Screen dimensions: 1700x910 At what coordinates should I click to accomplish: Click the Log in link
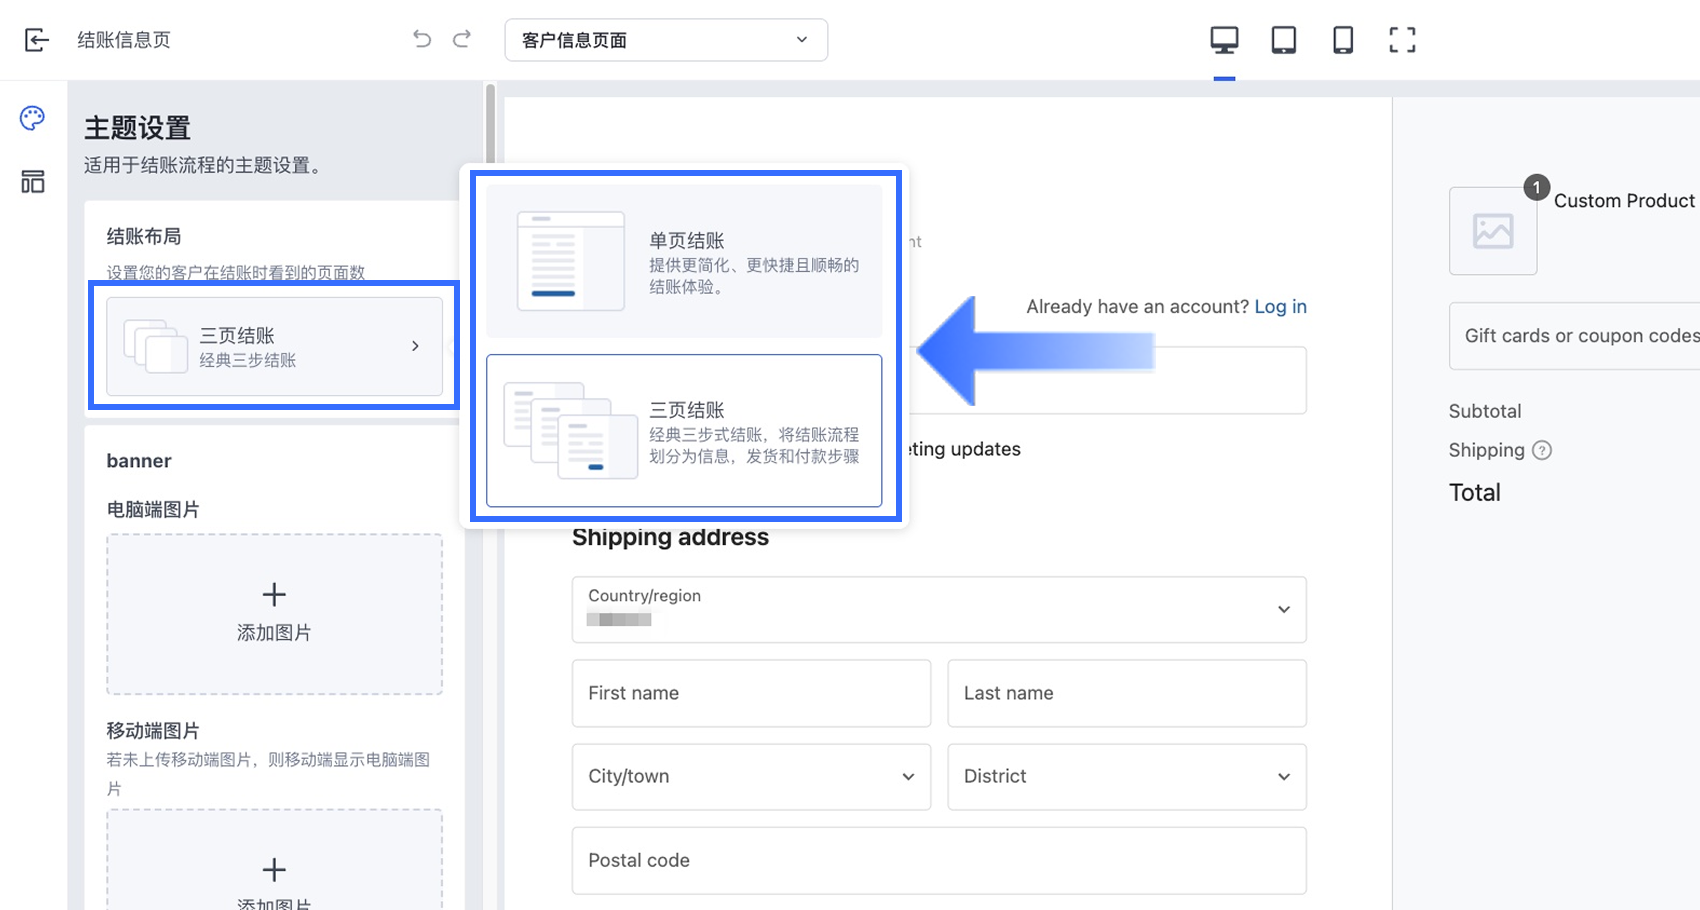1280,307
